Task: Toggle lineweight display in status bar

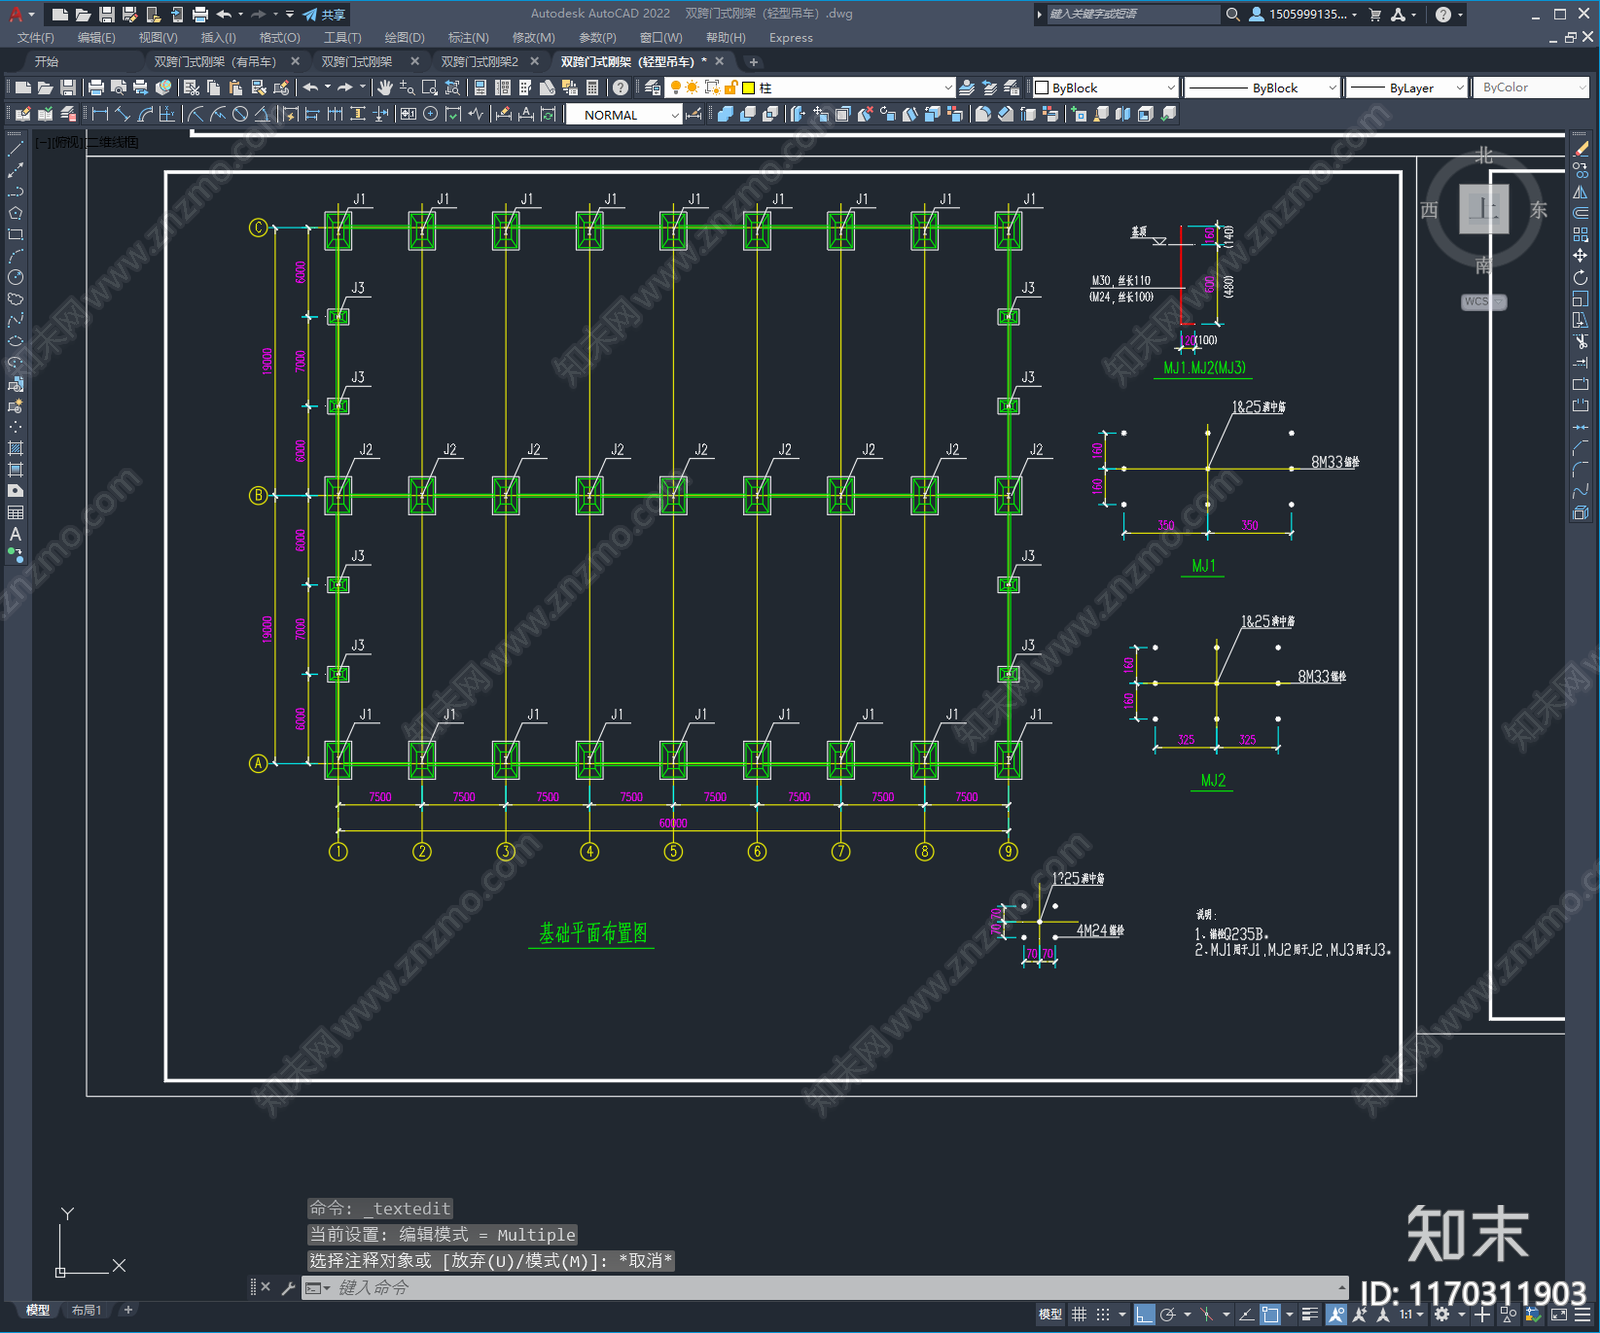Action: 1309,1314
